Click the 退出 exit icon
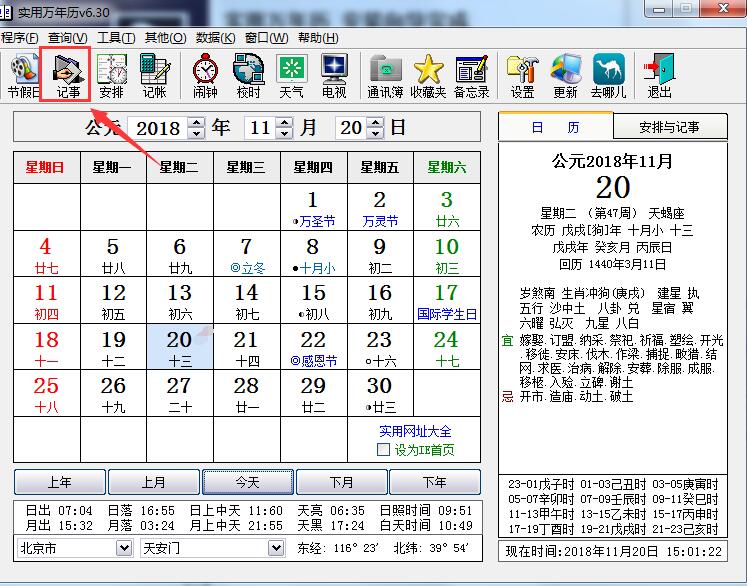Screen dimensions: 747x586 [659, 76]
